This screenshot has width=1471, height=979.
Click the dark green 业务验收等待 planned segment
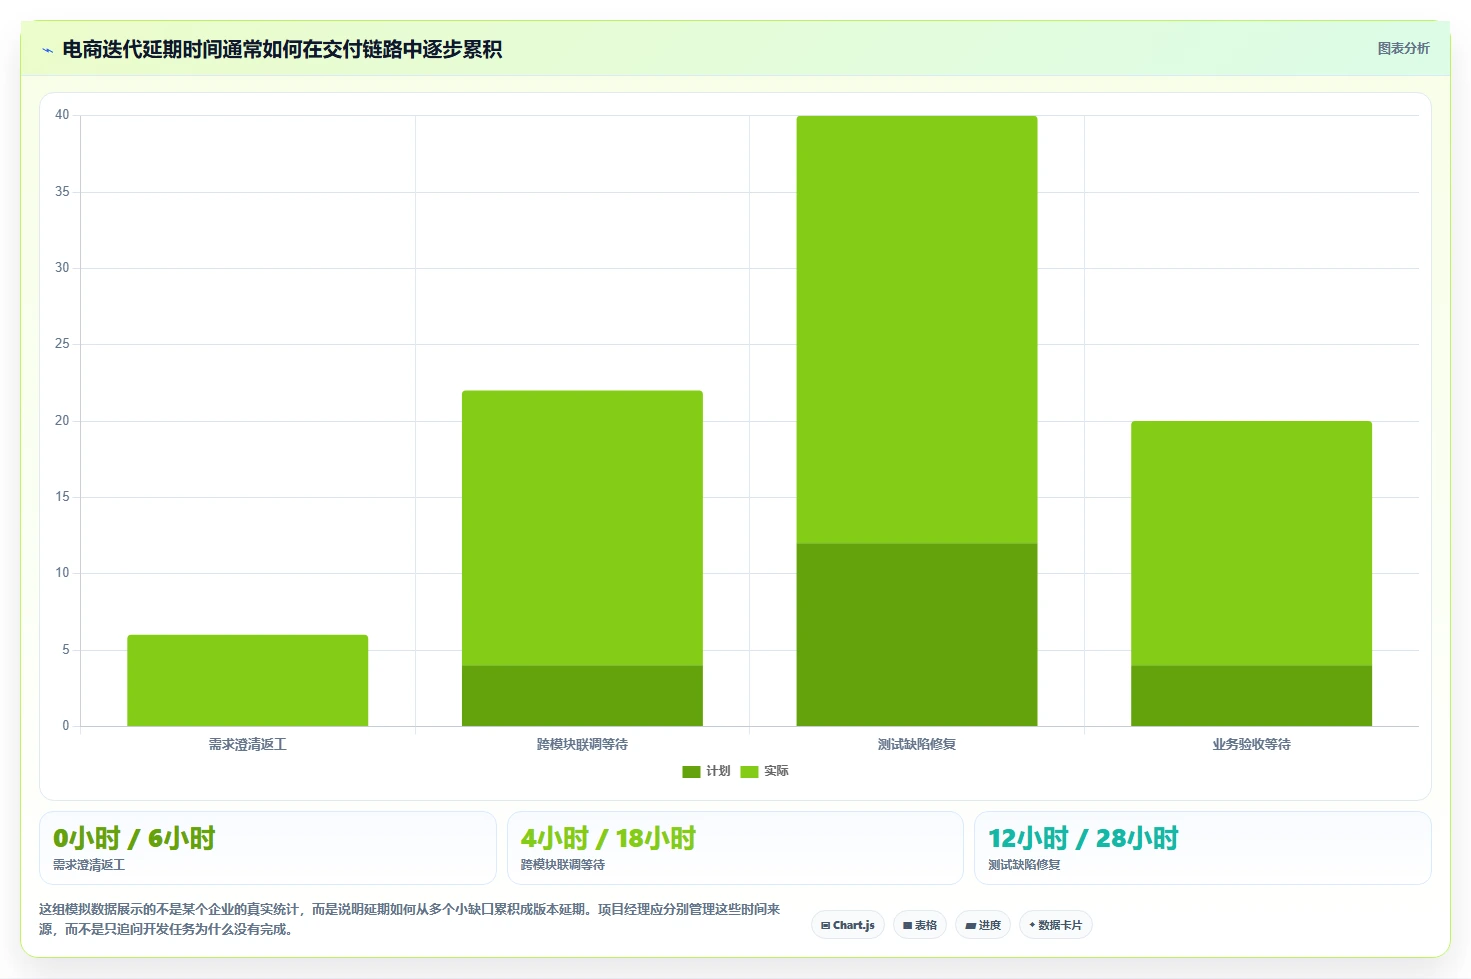coord(1251,696)
